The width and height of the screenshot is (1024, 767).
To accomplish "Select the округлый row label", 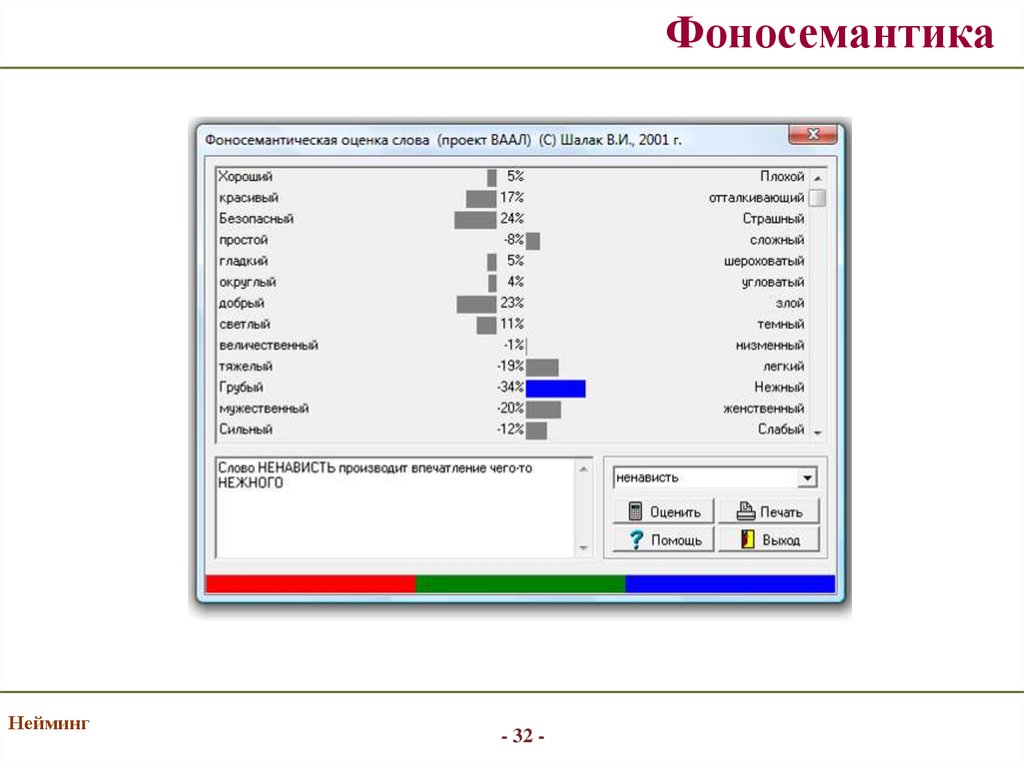I will coord(248,282).
